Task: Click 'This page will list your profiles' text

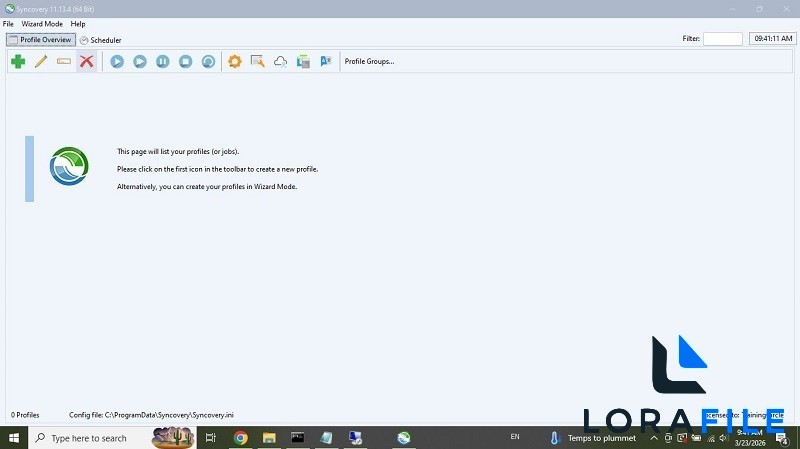Action: click(x=178, y=152)
